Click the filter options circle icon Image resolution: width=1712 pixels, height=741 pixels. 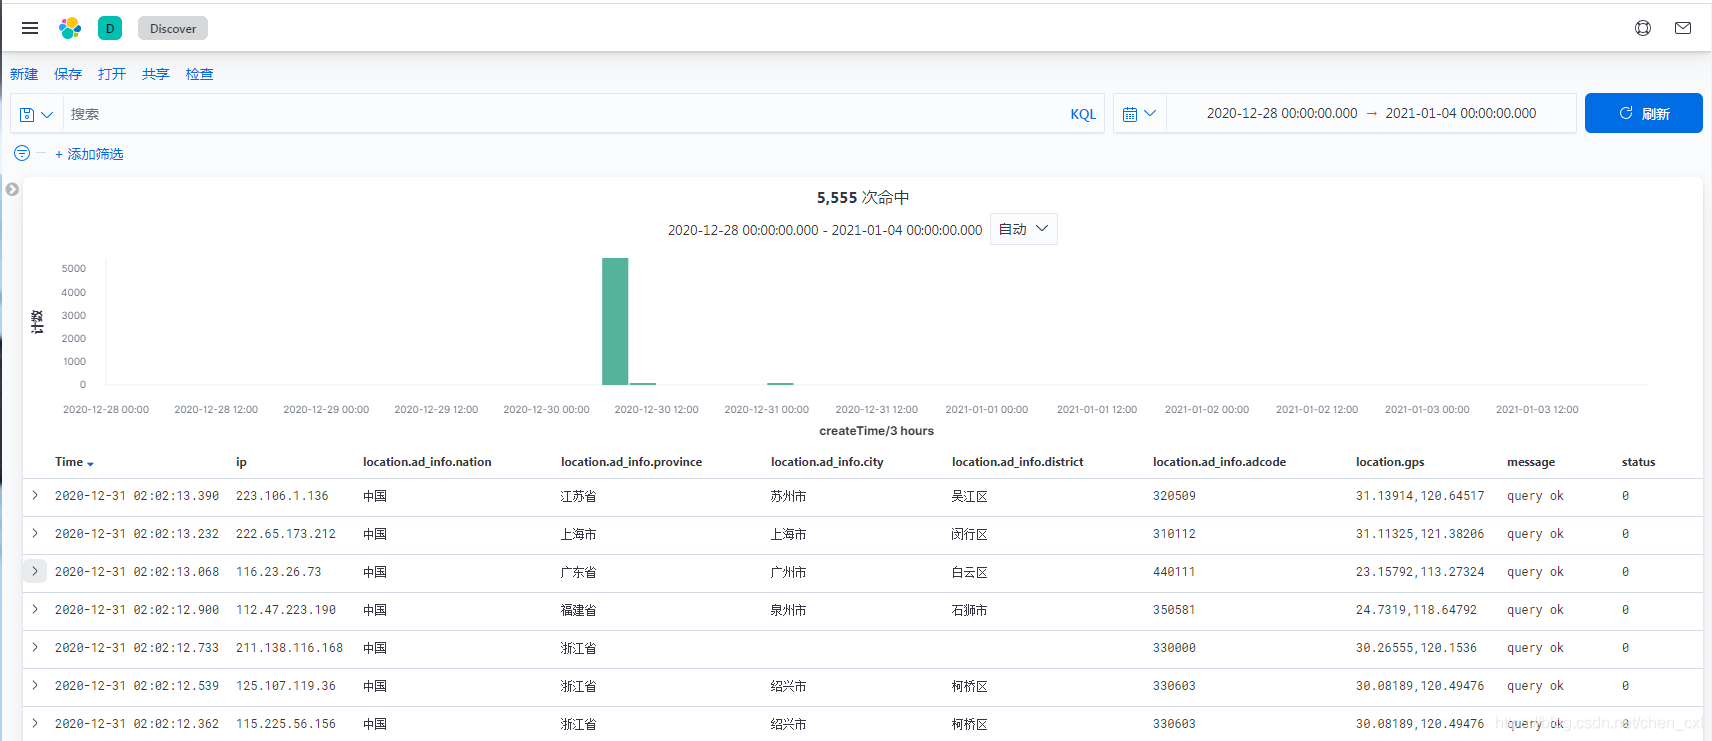(x=22, y=153)
